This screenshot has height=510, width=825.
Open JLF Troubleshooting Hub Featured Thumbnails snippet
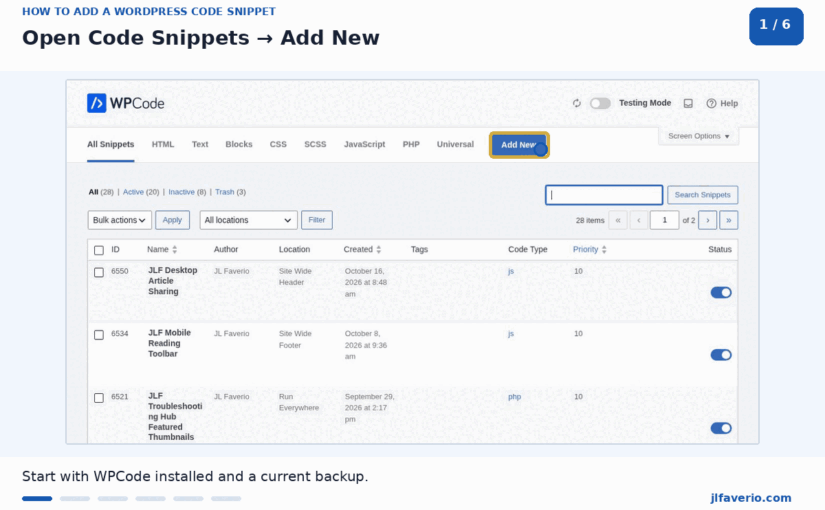(x=175, y=416)
